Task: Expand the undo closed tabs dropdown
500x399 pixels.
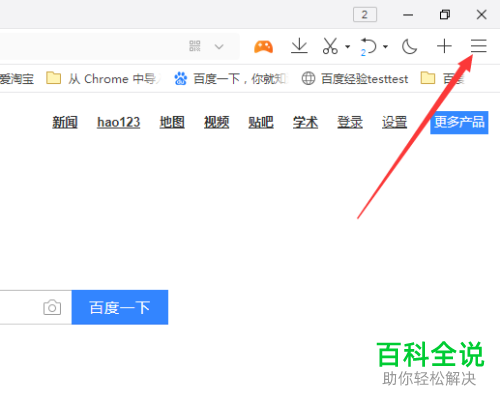Action: (385, 47)
